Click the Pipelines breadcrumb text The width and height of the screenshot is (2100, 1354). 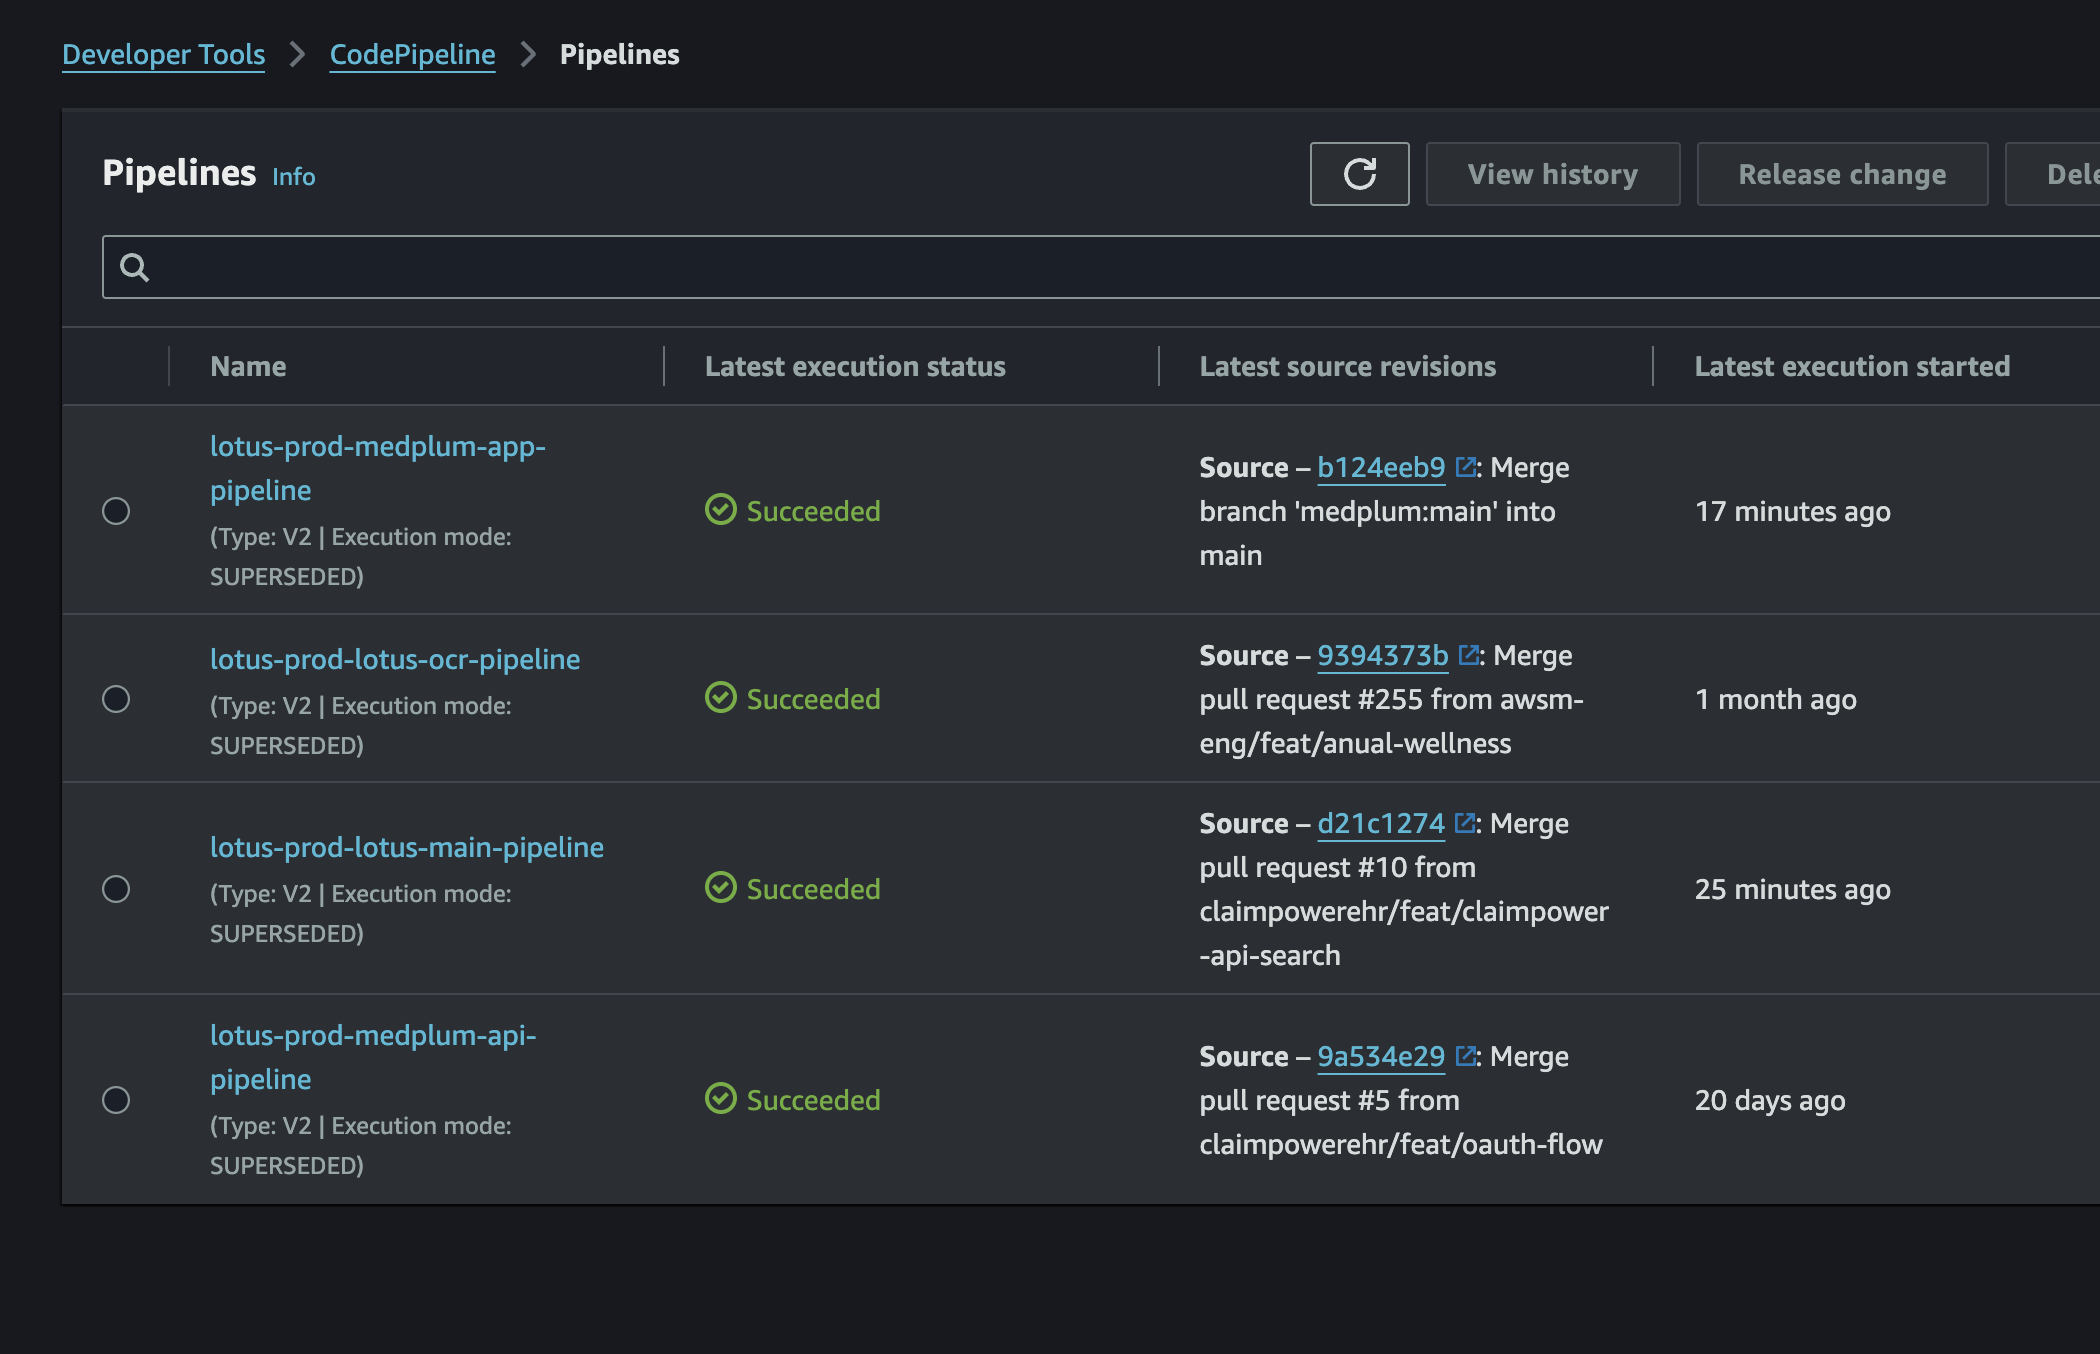[619, 54]
